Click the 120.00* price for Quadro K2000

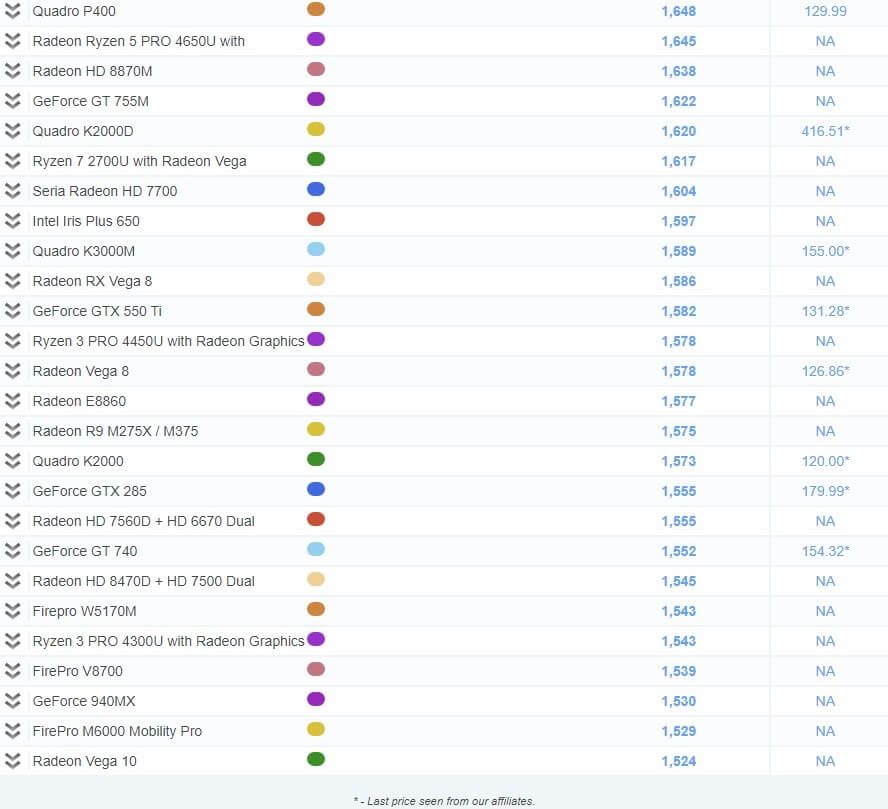pos(825,461)
